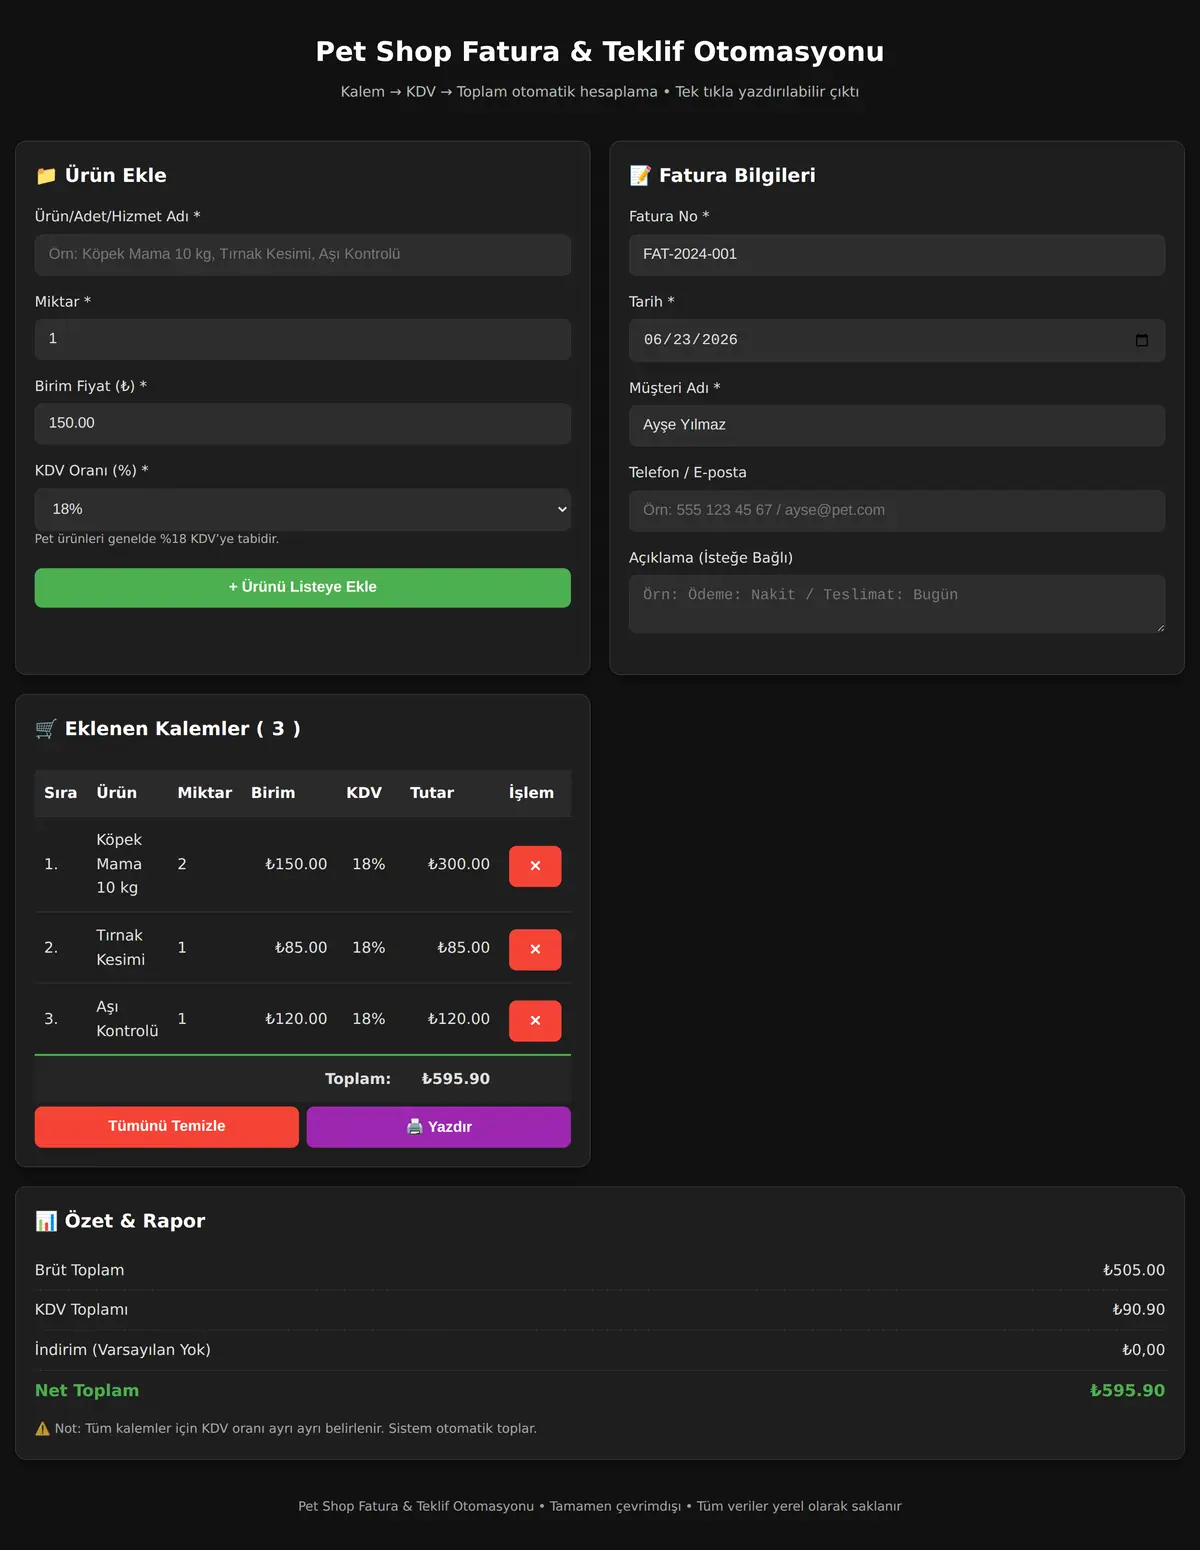Click the cart icon beside Eklenen Kalemler
Image resolution: width=1200 pixels, height=1550 pixels.
click(46, 729)
